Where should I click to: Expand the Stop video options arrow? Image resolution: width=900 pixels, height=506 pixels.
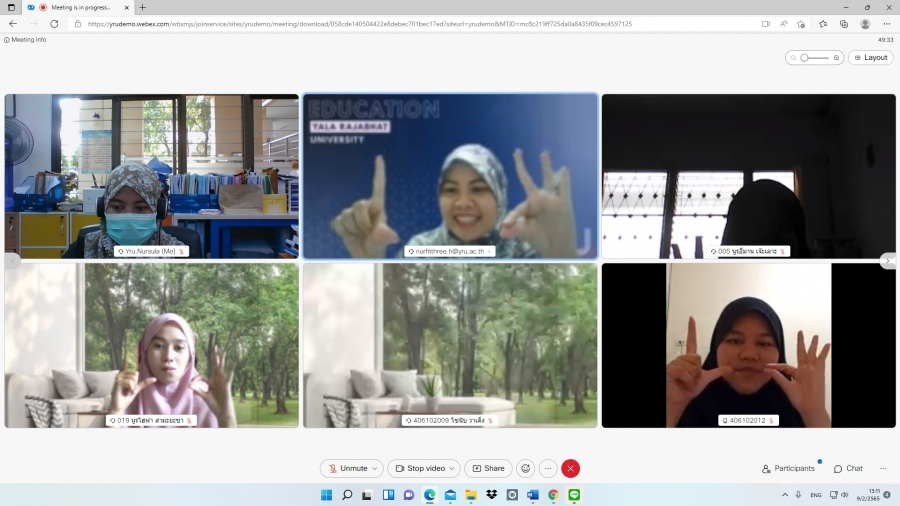click(452, 468)
